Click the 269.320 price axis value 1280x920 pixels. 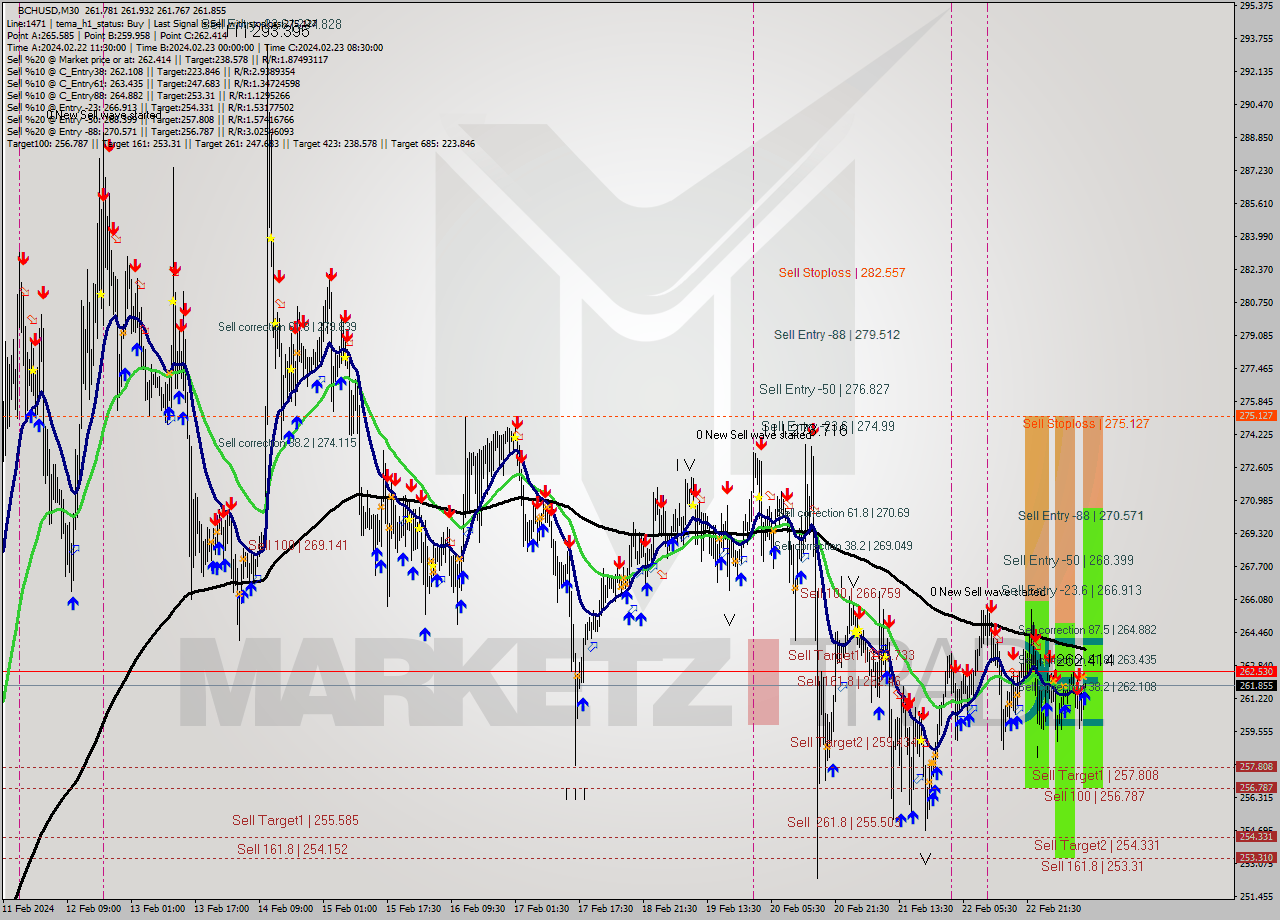point(1256,533)
